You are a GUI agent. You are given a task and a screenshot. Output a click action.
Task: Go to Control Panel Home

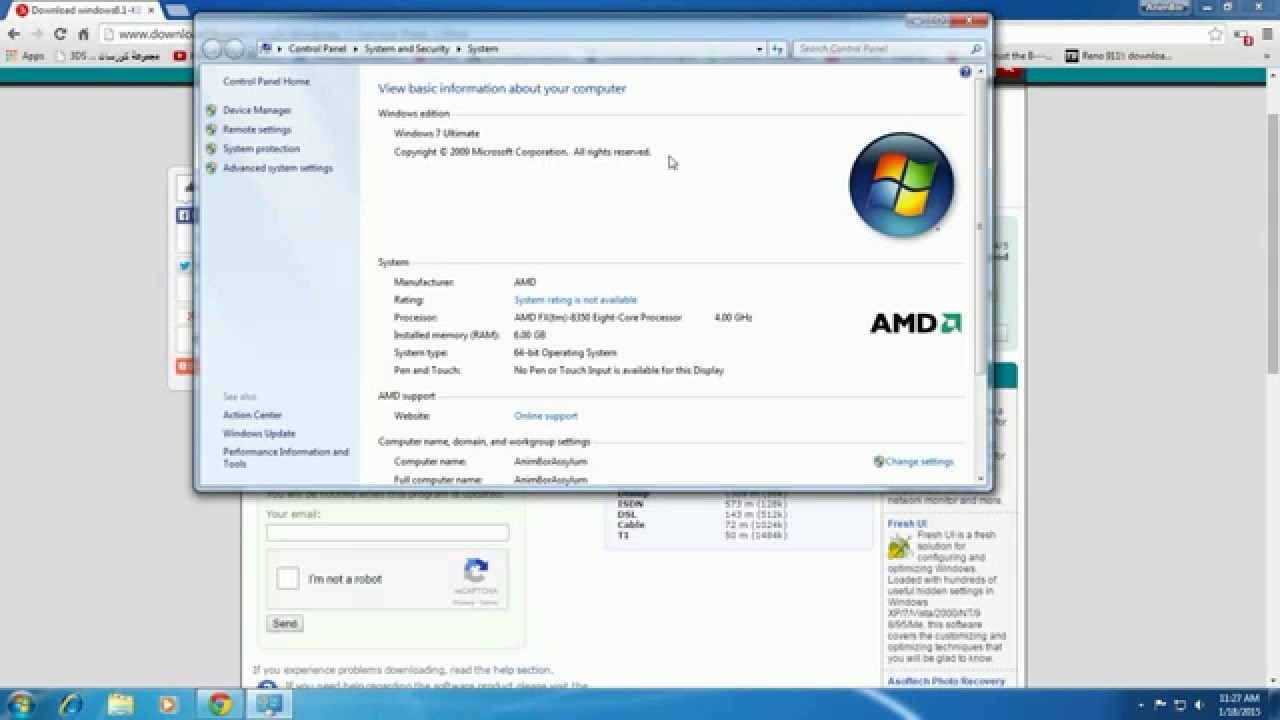click(266, 82)
